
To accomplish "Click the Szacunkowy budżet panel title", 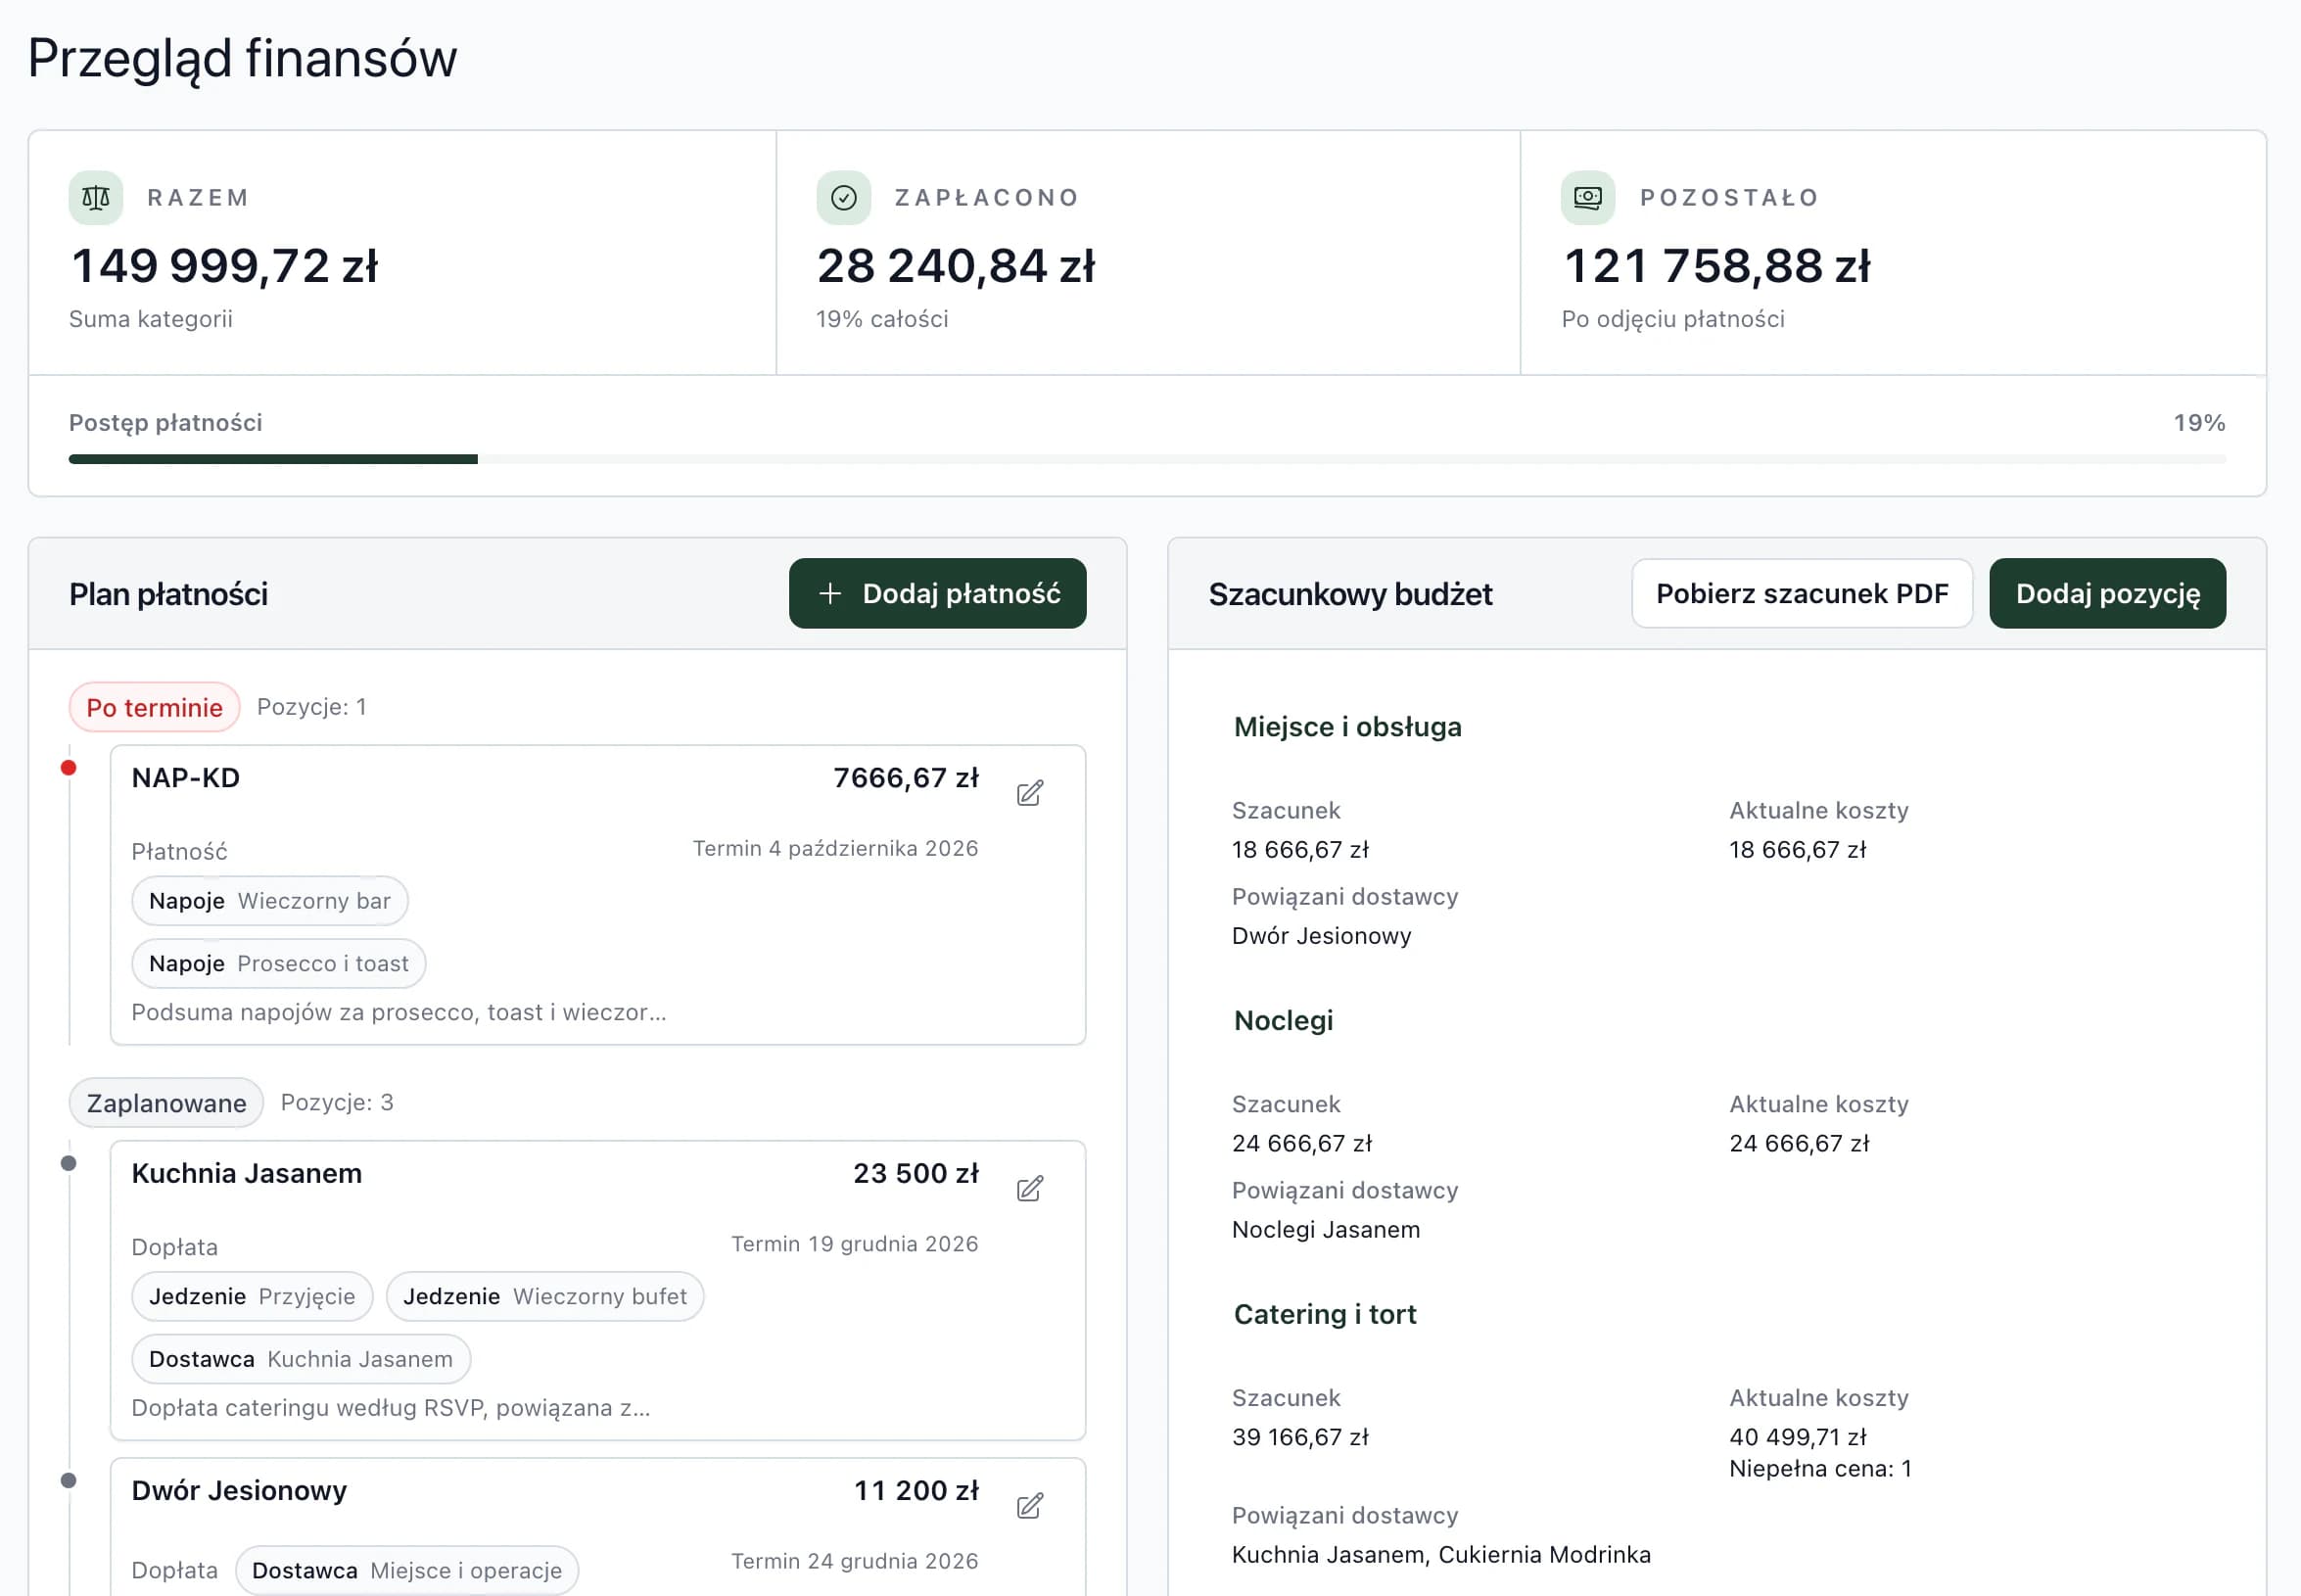I will (1350, 595).
